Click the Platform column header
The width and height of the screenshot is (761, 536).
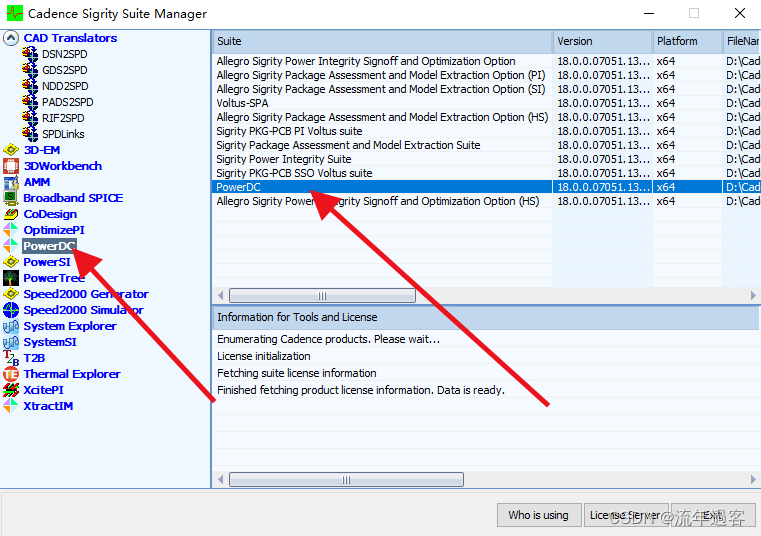click(687, 41)
